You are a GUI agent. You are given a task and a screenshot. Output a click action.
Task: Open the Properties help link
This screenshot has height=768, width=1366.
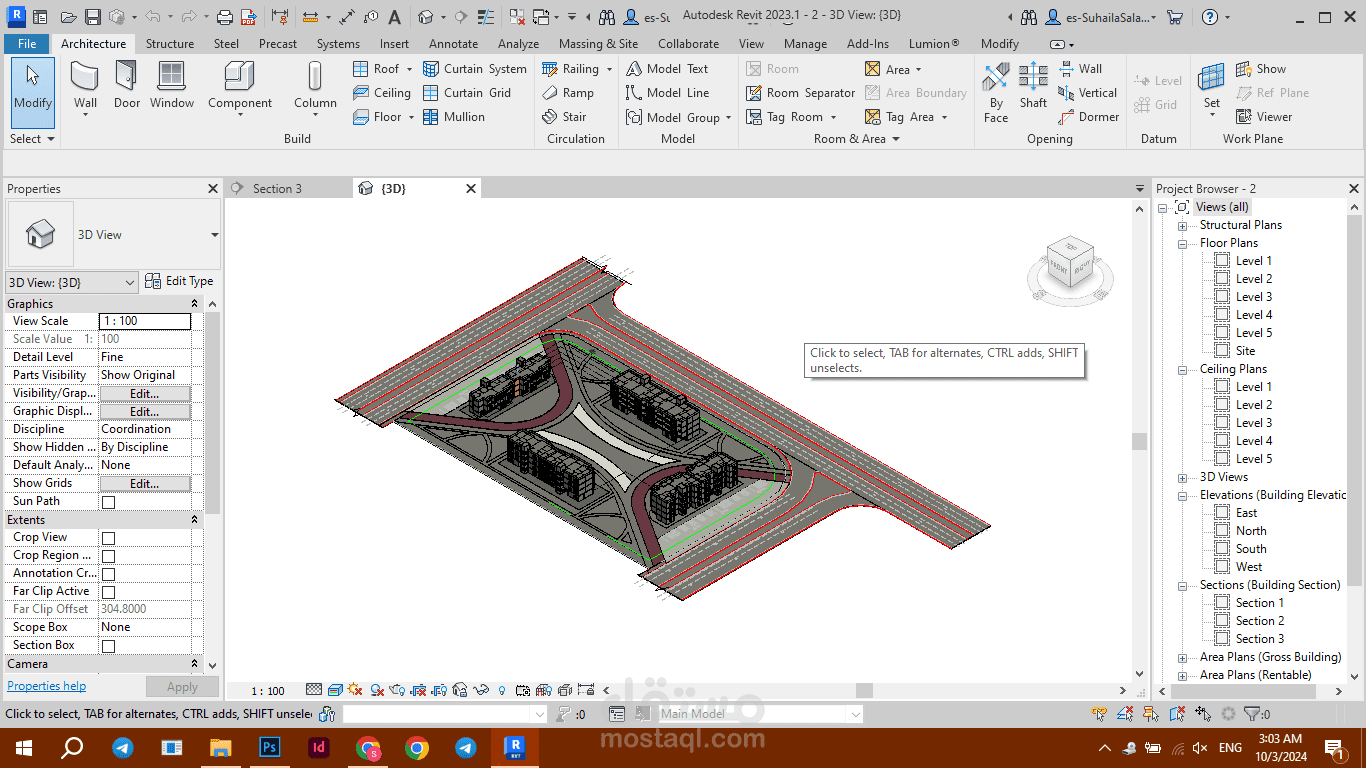46,686
